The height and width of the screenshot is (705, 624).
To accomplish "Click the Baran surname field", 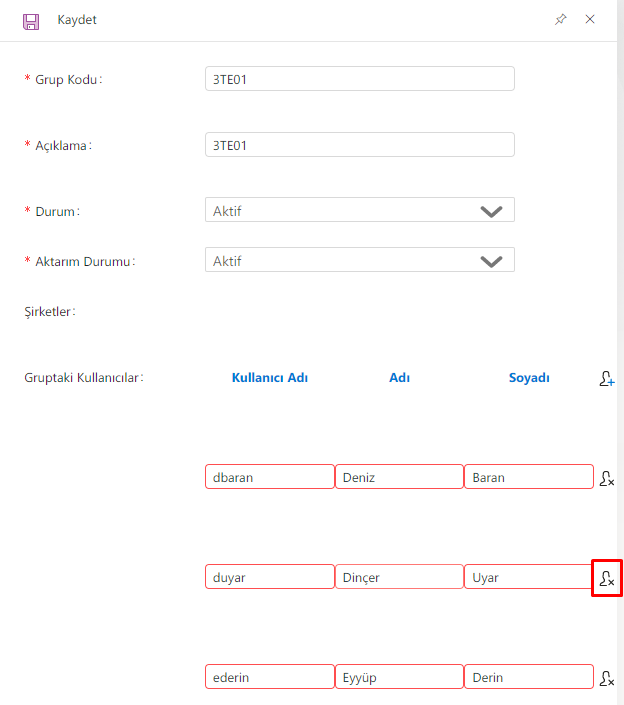I will [528, 477].
